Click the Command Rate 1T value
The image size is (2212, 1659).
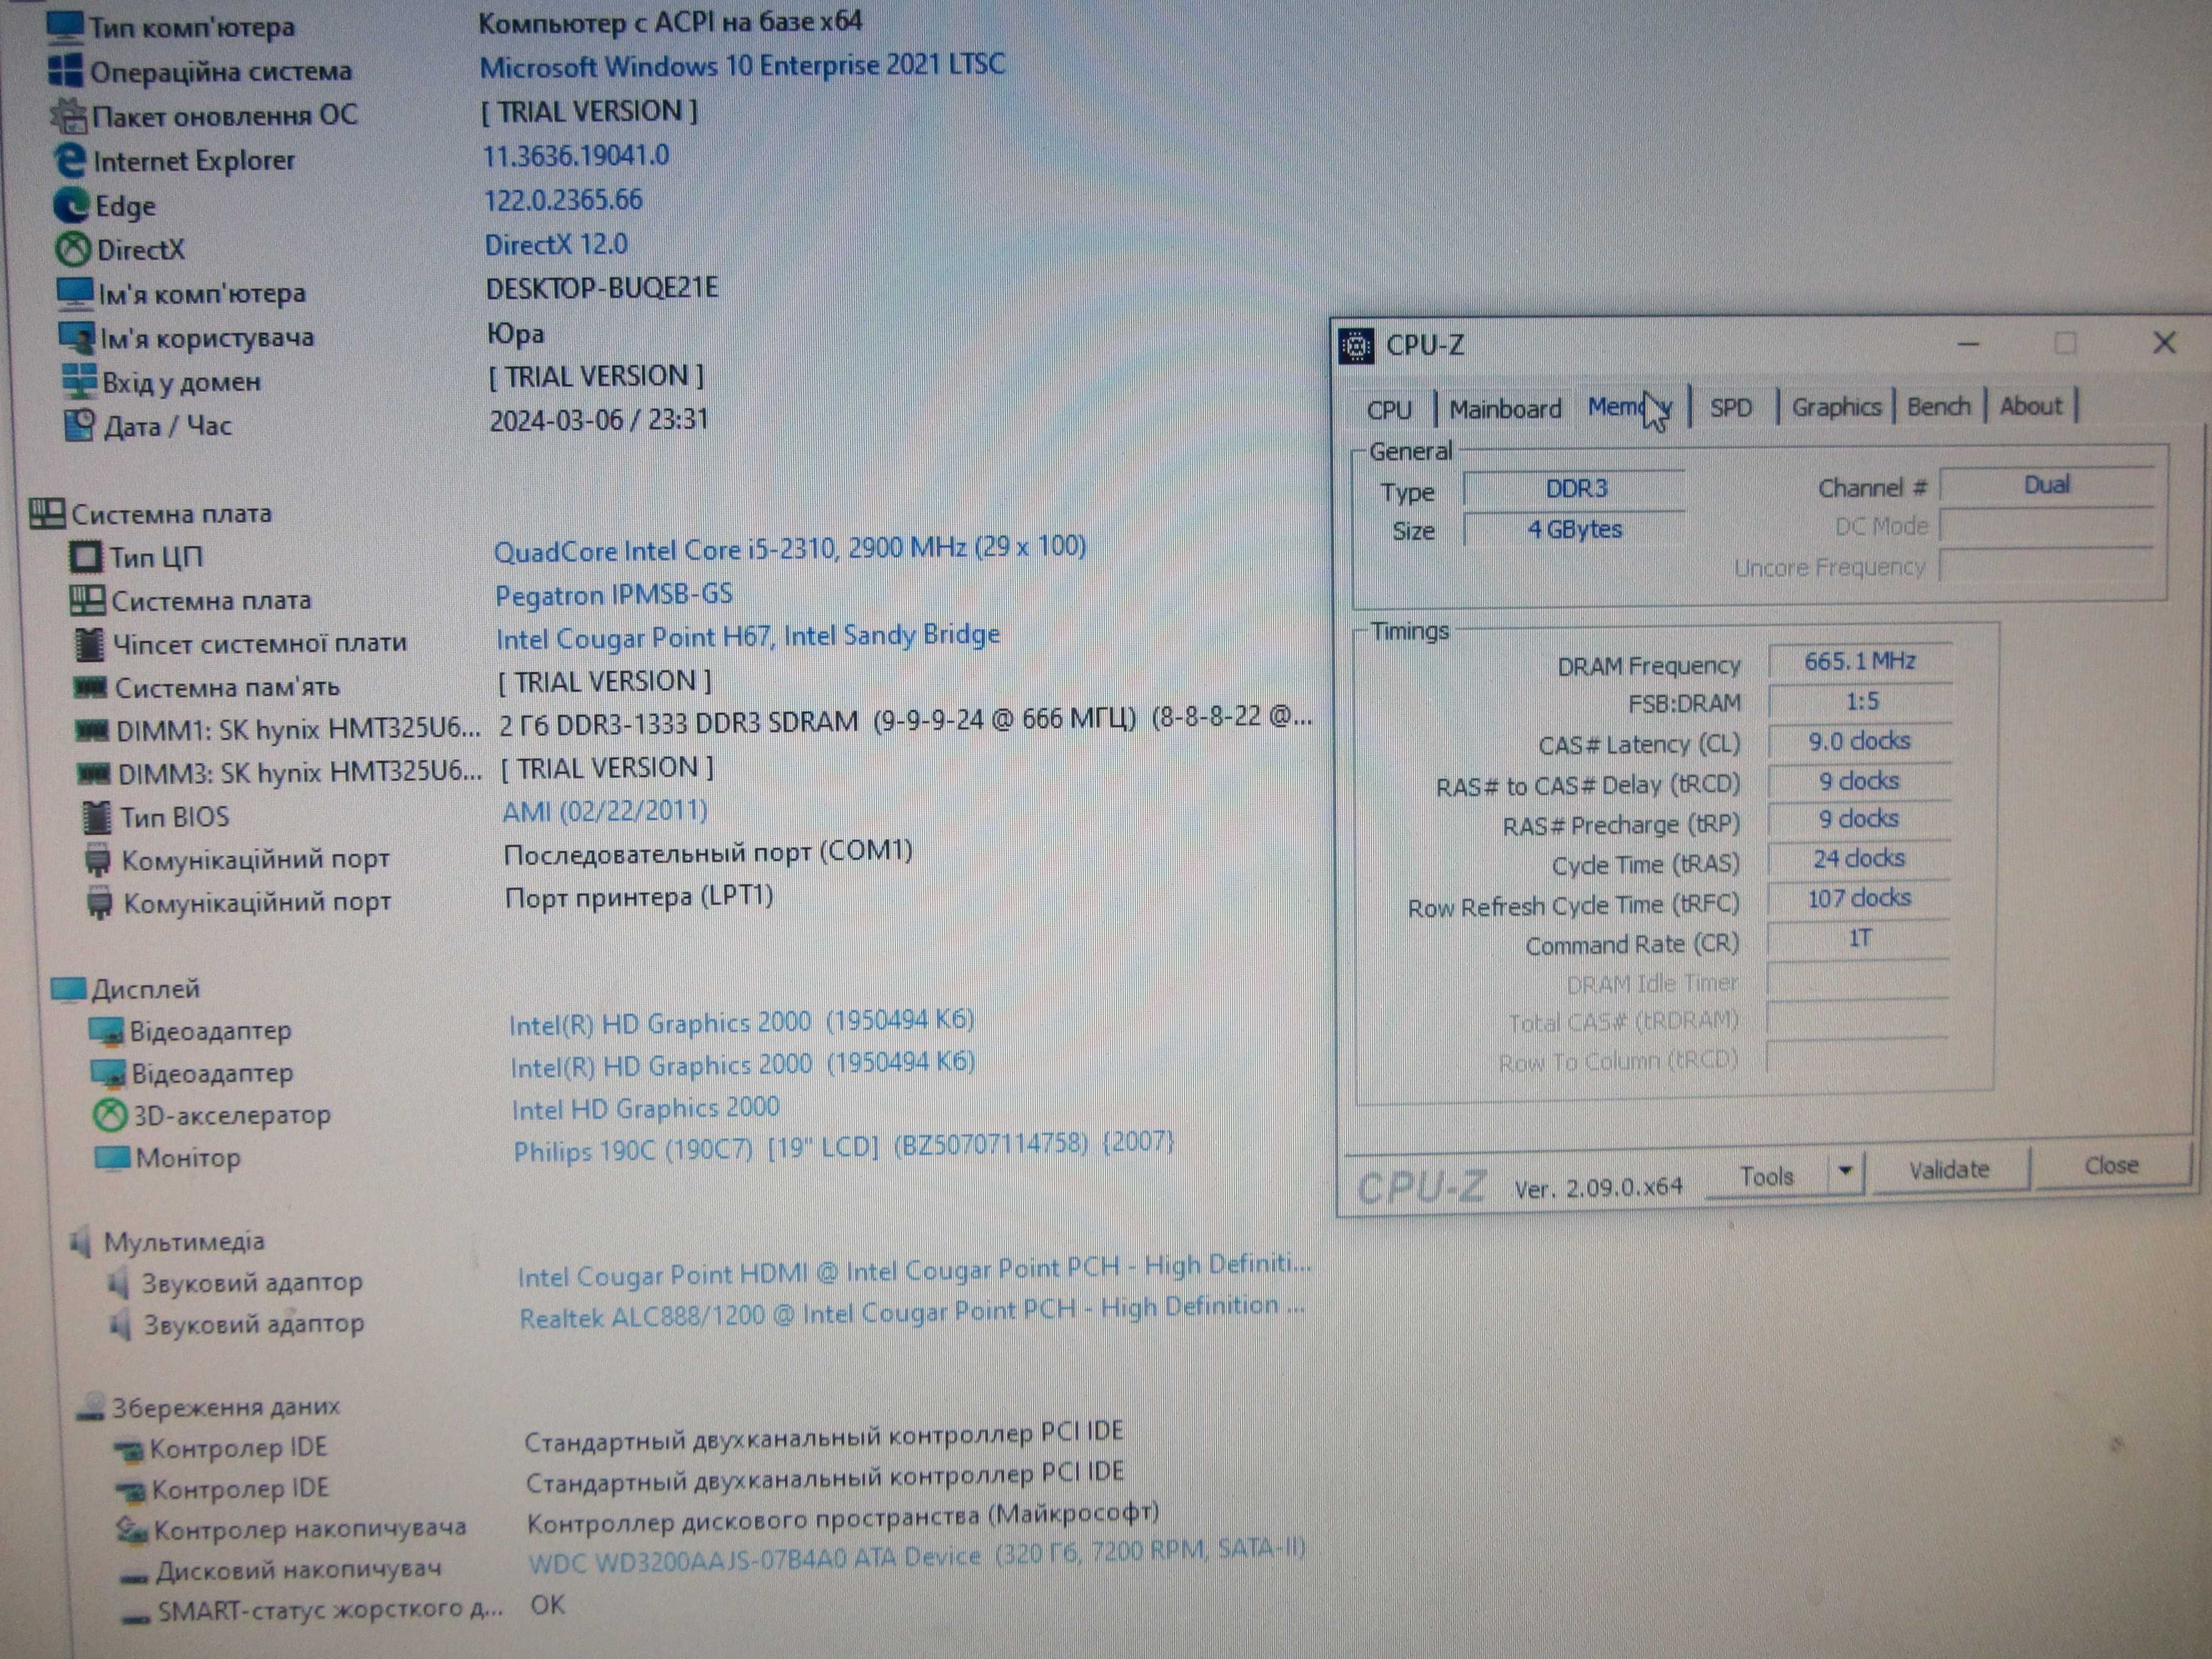click(1859, 939)
